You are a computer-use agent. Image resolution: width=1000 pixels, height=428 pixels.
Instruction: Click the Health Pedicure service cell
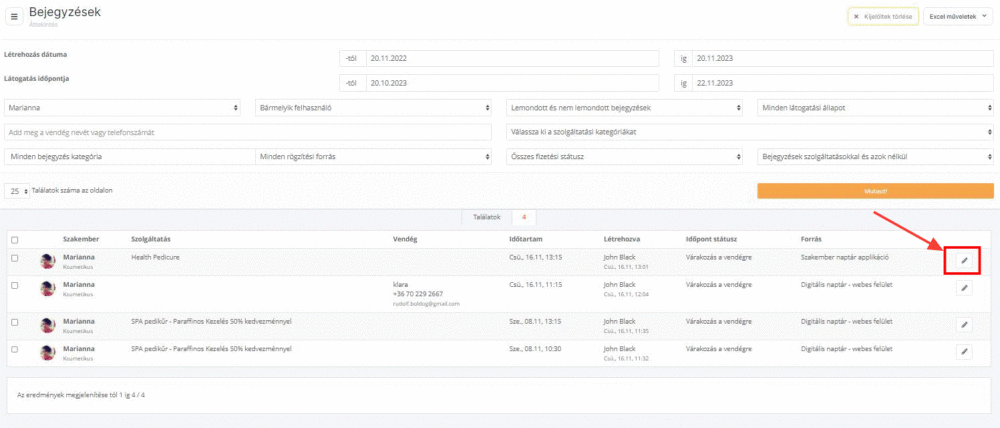coord(155,257)
